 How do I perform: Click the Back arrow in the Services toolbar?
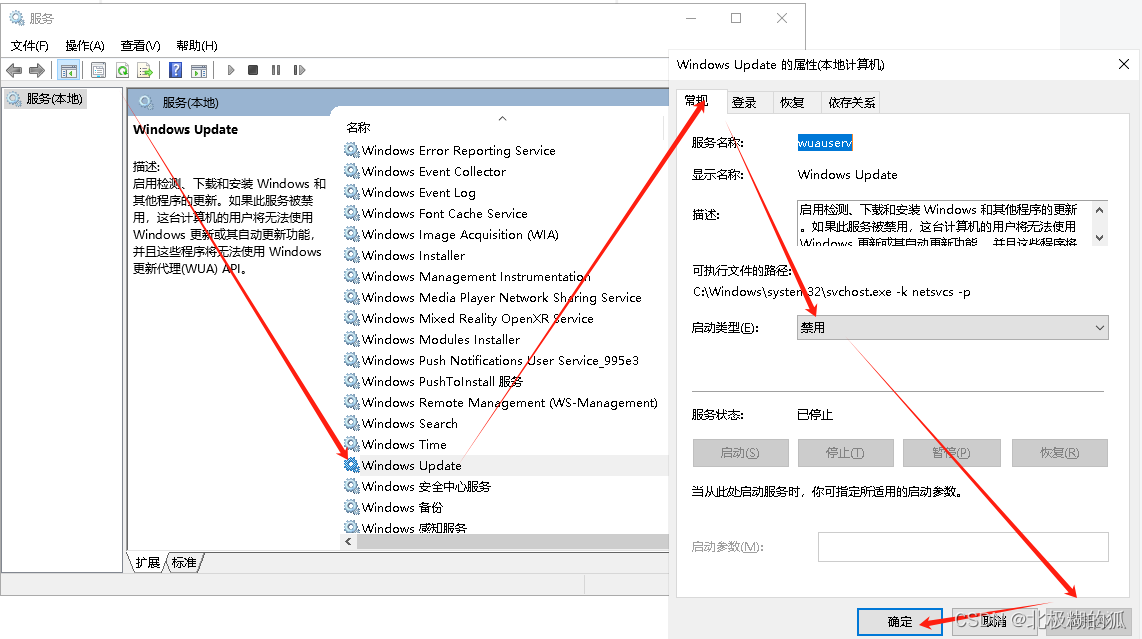[x=14, y=71]
